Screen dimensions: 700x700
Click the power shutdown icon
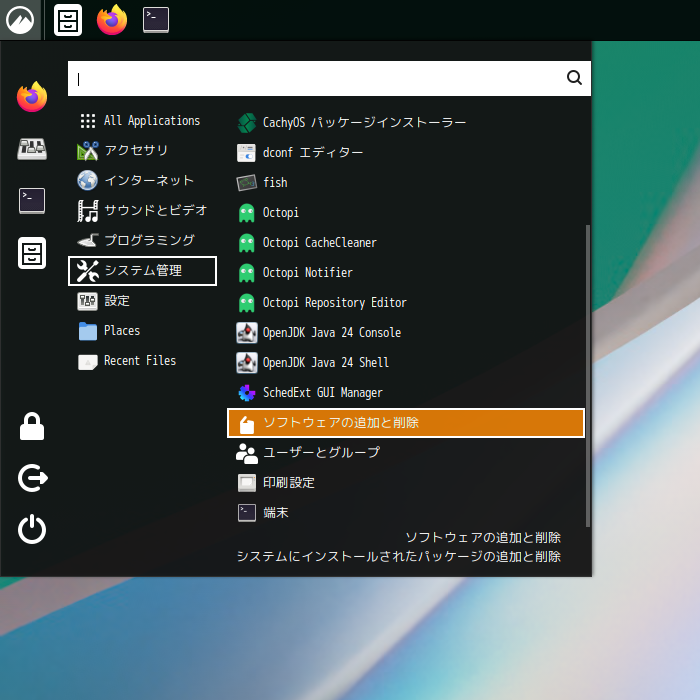pyautogui.click(x=32, y=529)
